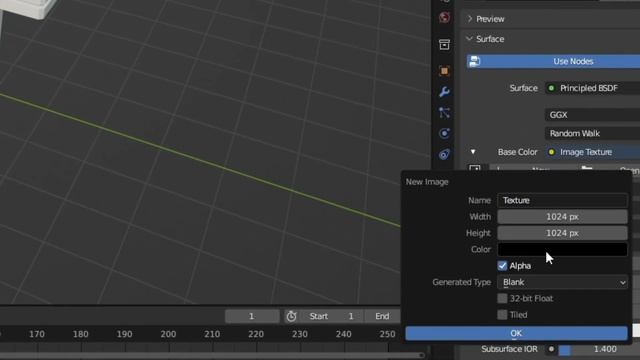Click frame 230 on the timeline ruler

tap(300, 334)
